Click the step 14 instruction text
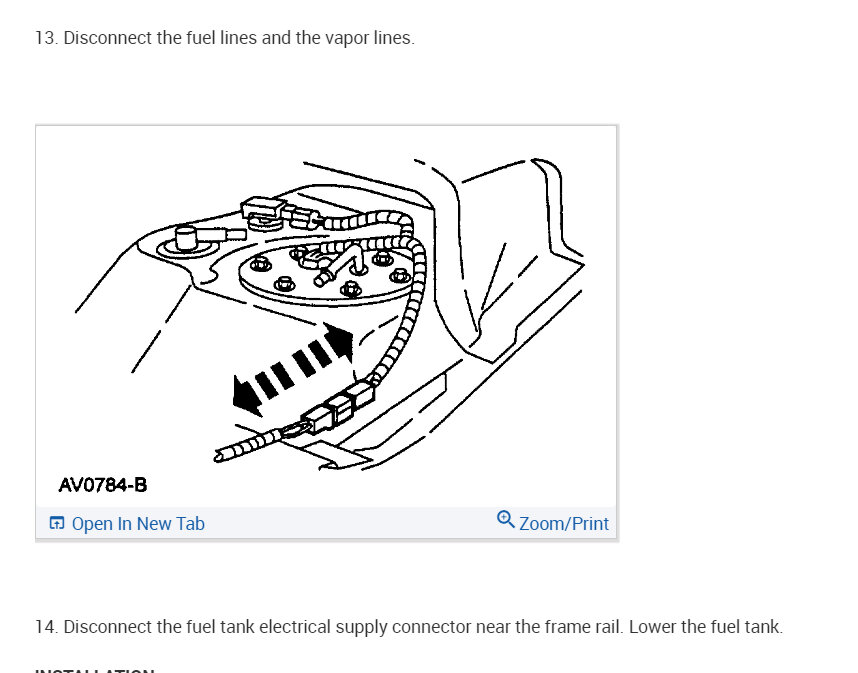858x673 pixels. coord(409,626)
